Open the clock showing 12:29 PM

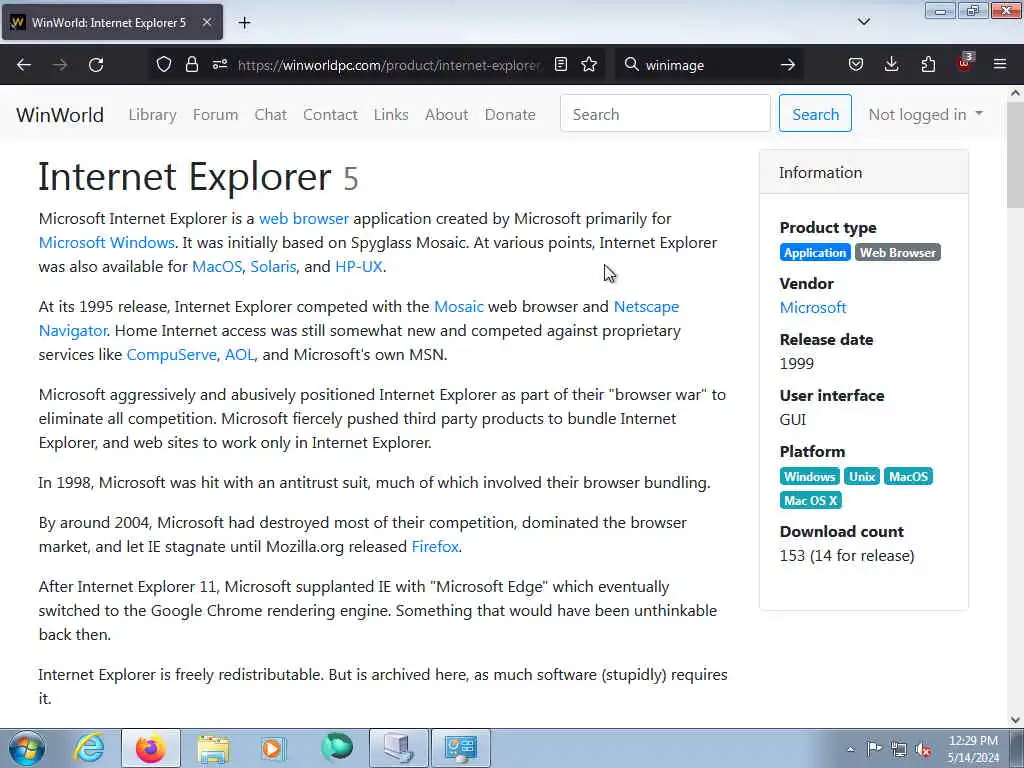click(x=973, y=749)
